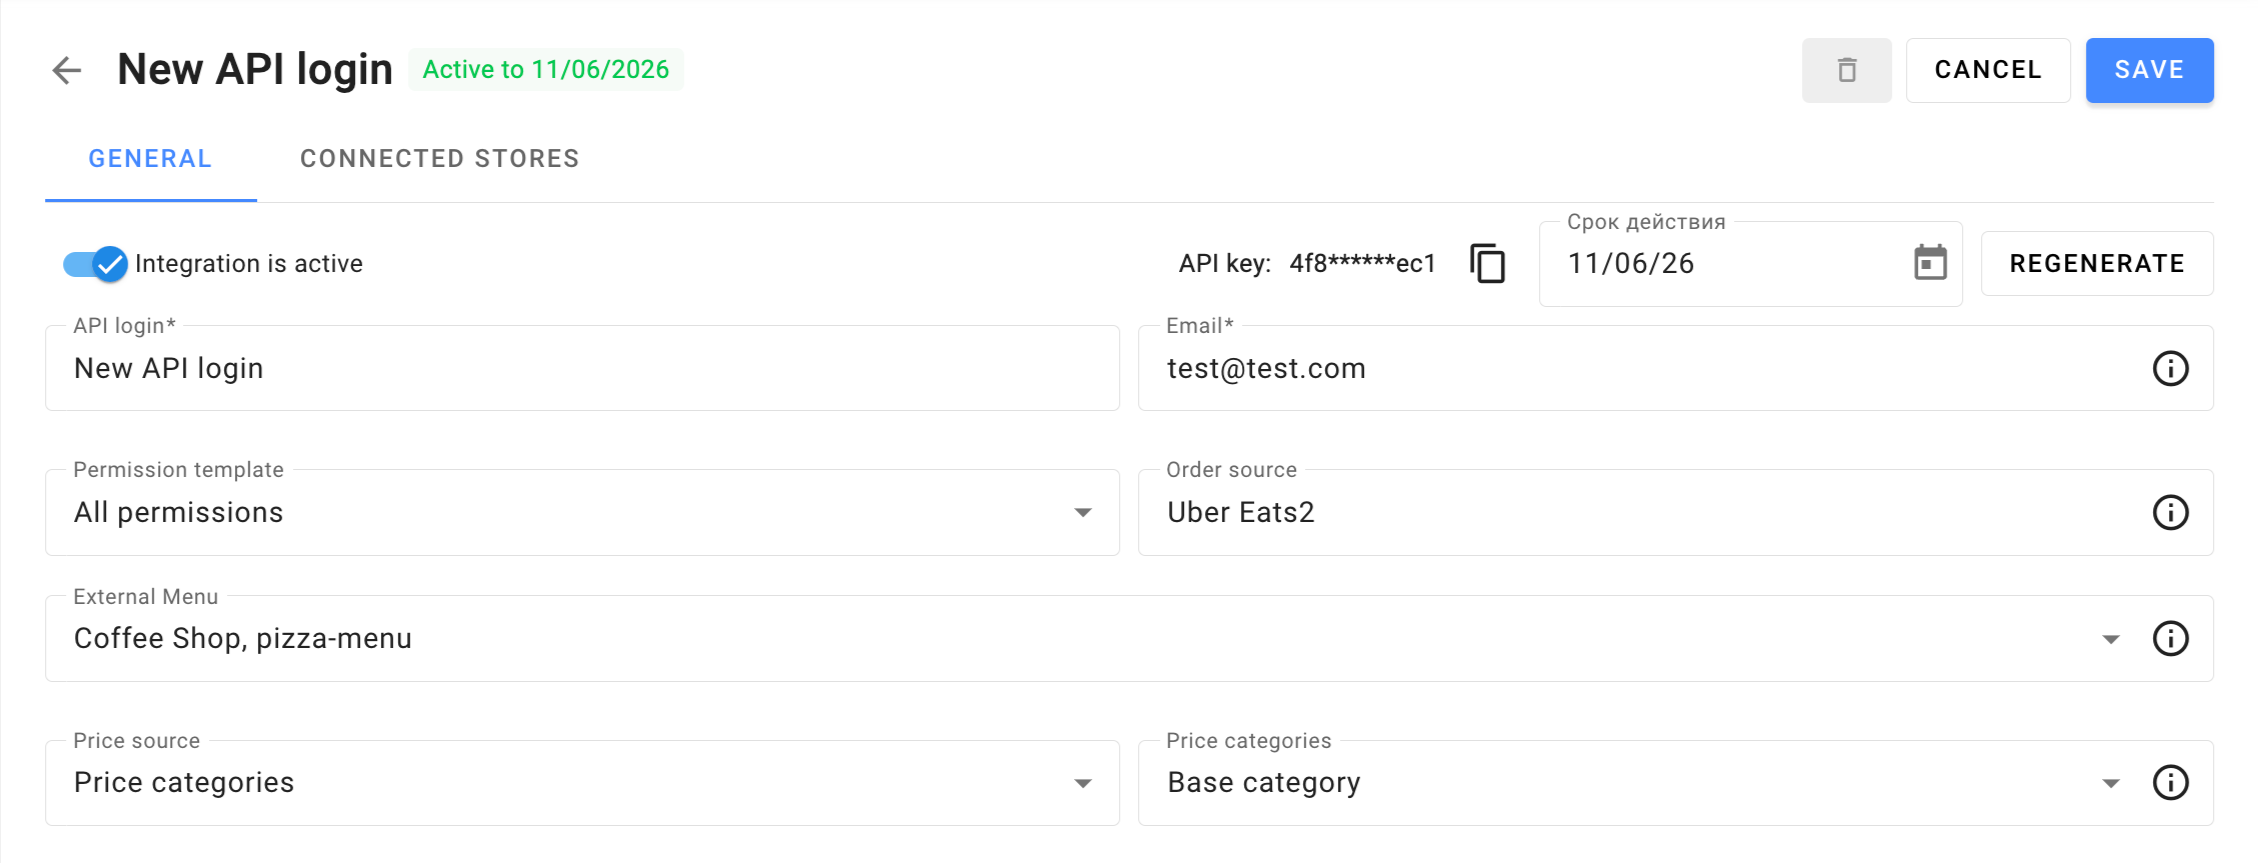2258x863 pixels.
Task: Open the calendar date picker icon
Action: pyautogui.click(x=1930, y=263)
